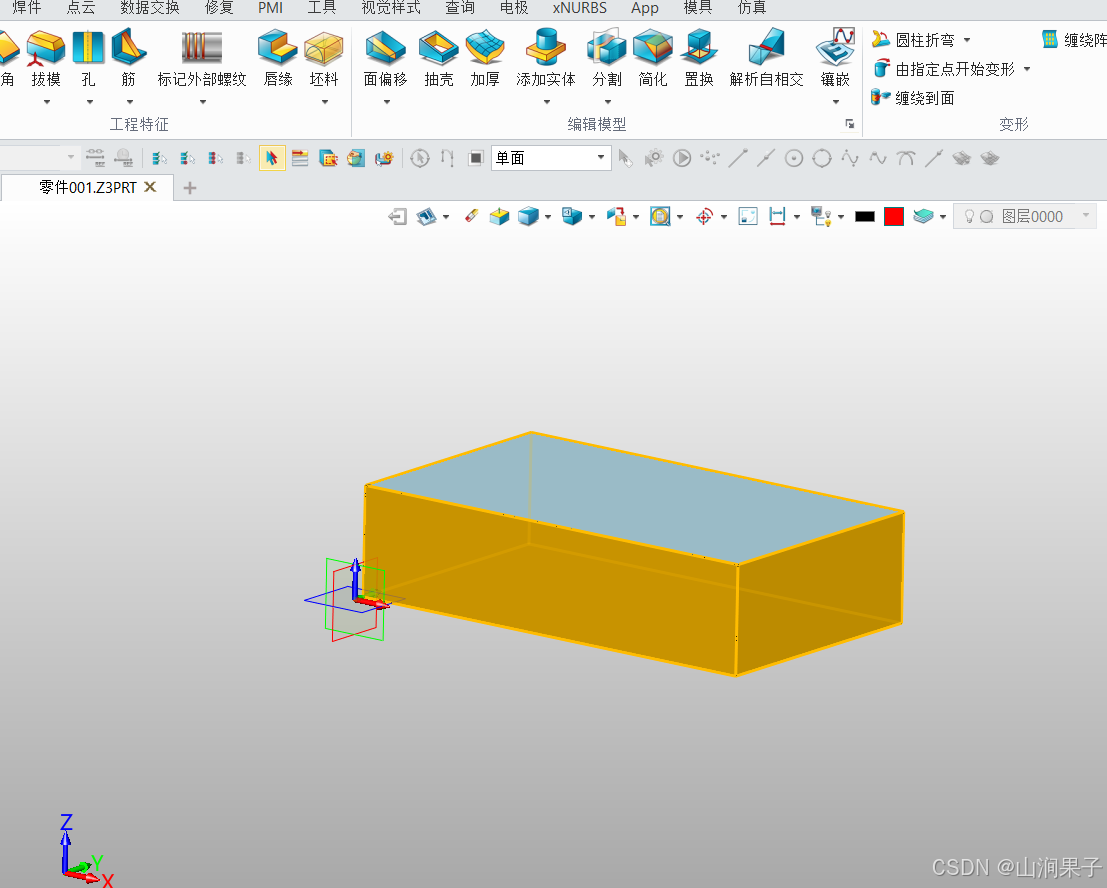Click the zoom magnifier view icon
1107x888 pixels.
click(660, 216)
